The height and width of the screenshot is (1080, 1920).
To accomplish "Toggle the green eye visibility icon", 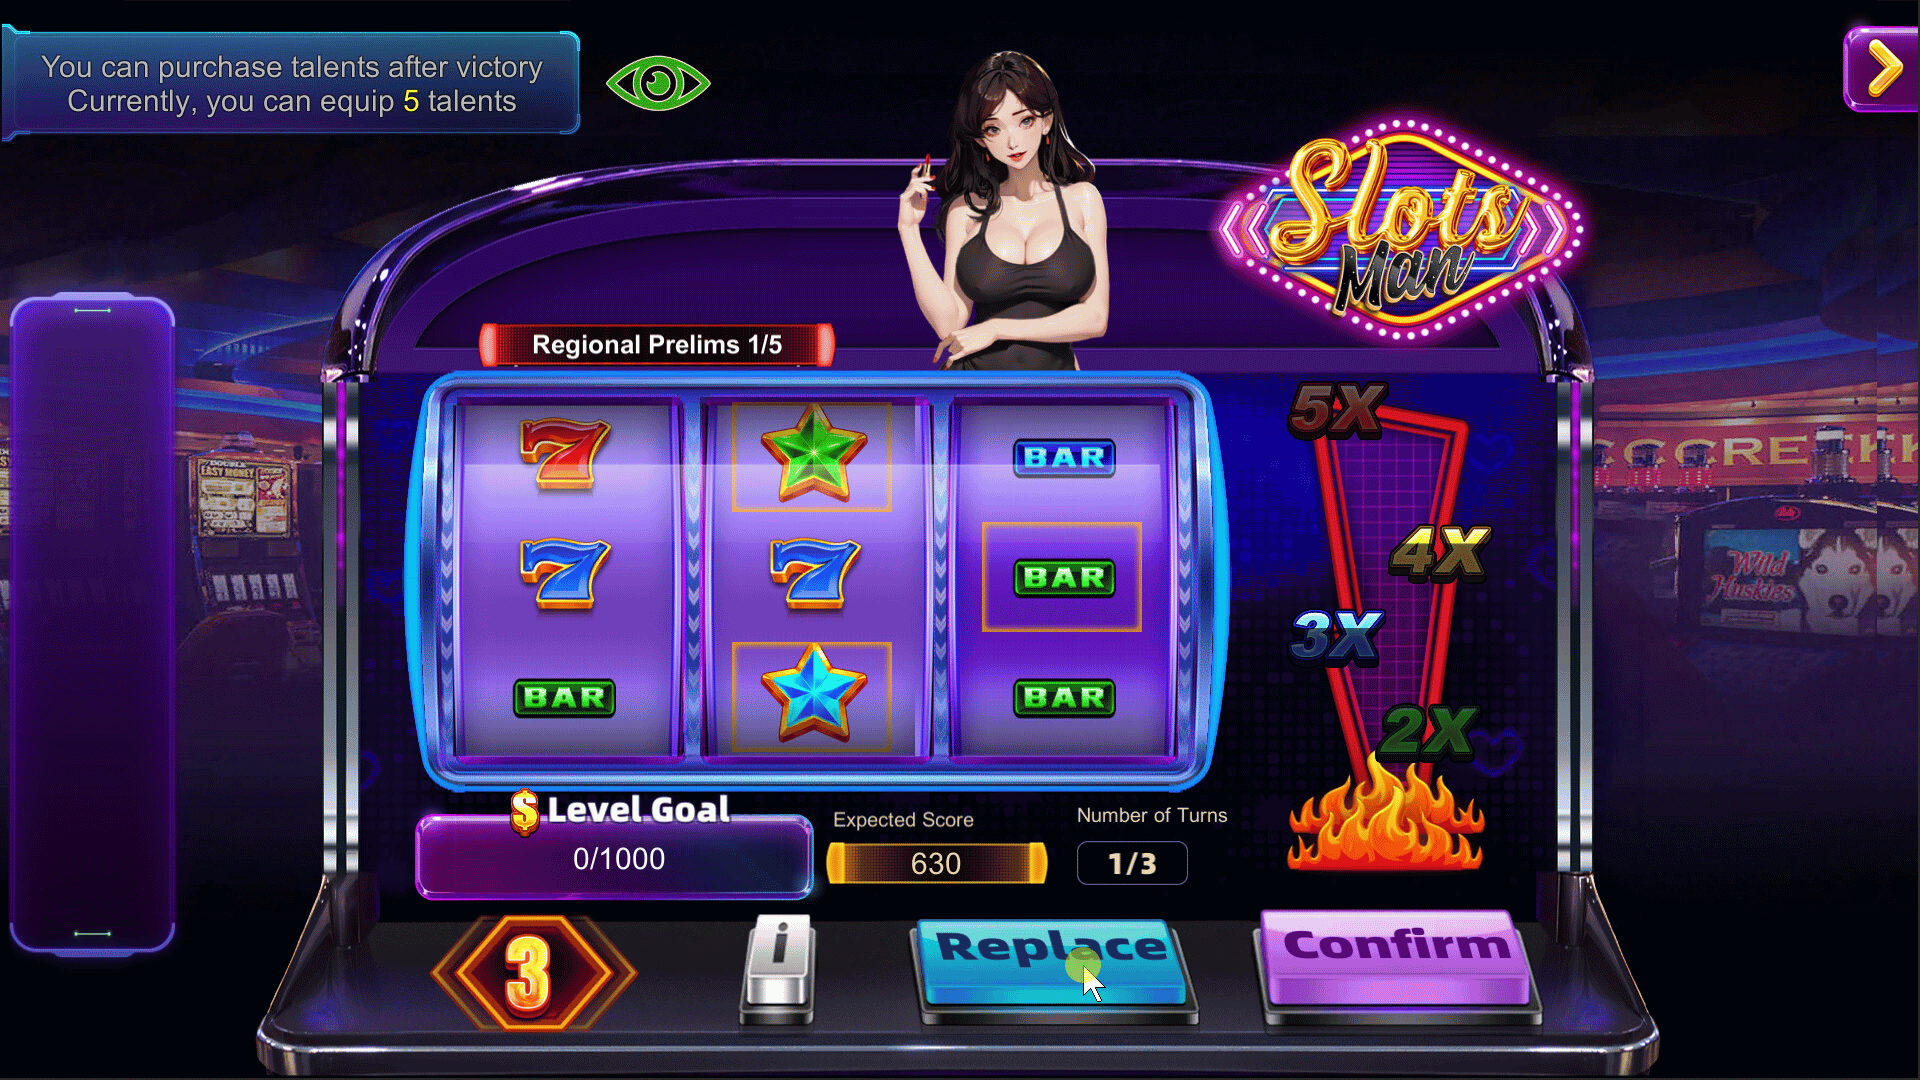I will coord(658,83).
